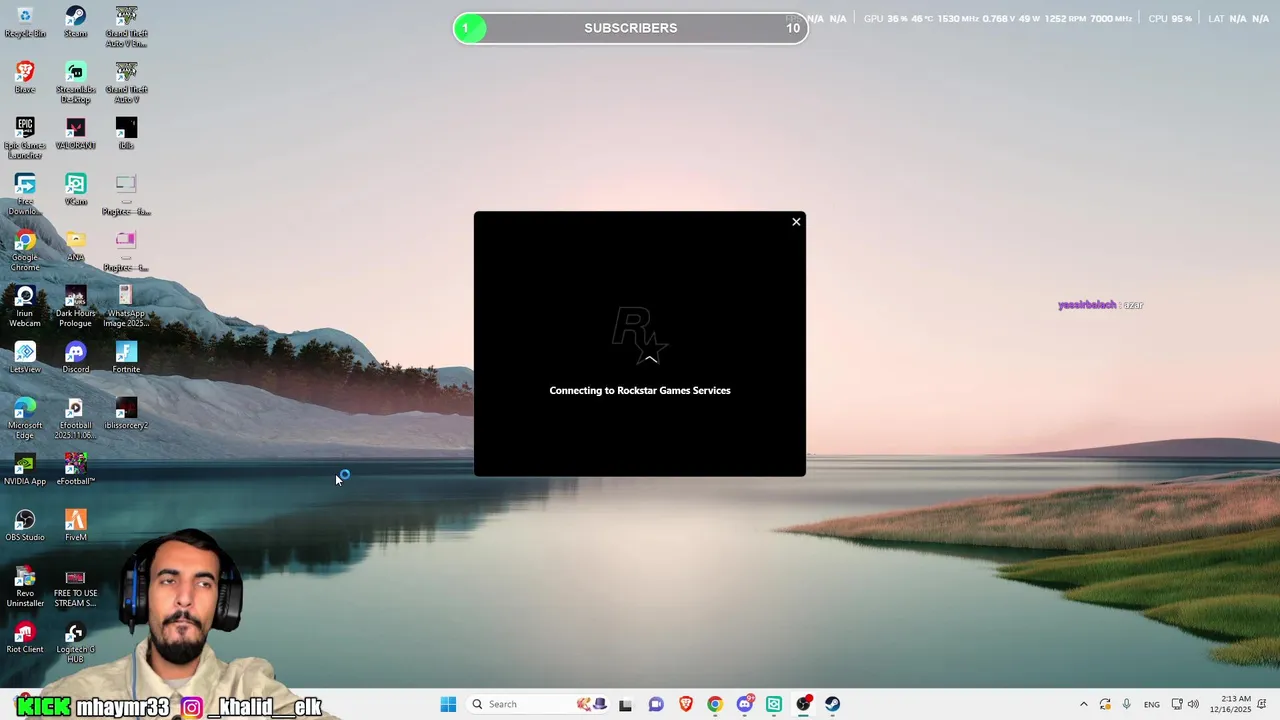Viewport: 1280px width, 720px height.
Task: Click the microphone tray icon
Action: point(1126,704)
